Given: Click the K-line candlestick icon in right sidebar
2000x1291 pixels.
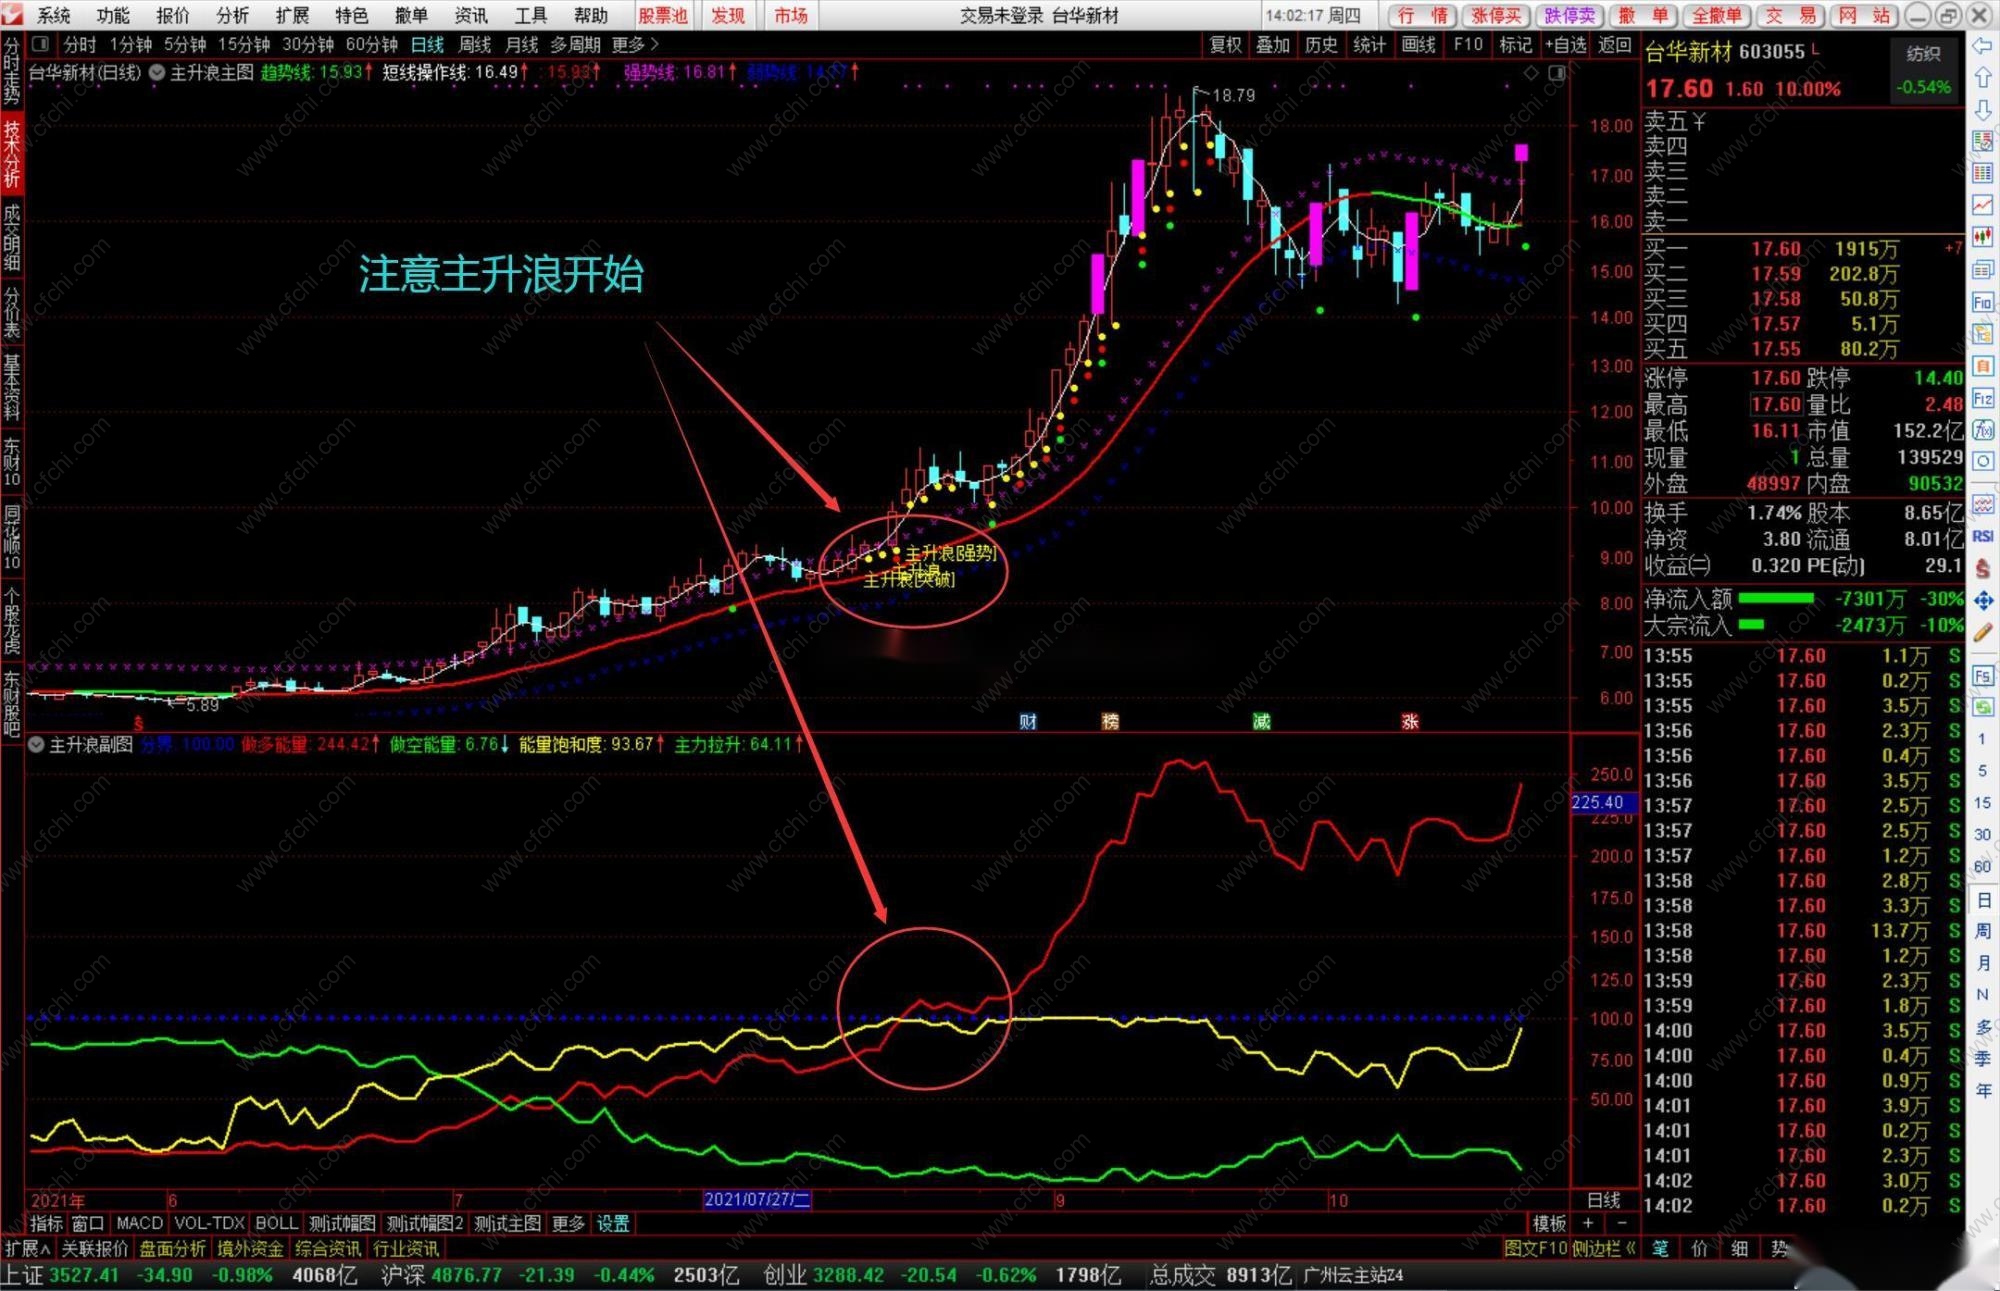Looking at the screenshot, I should coord(1983,236).
